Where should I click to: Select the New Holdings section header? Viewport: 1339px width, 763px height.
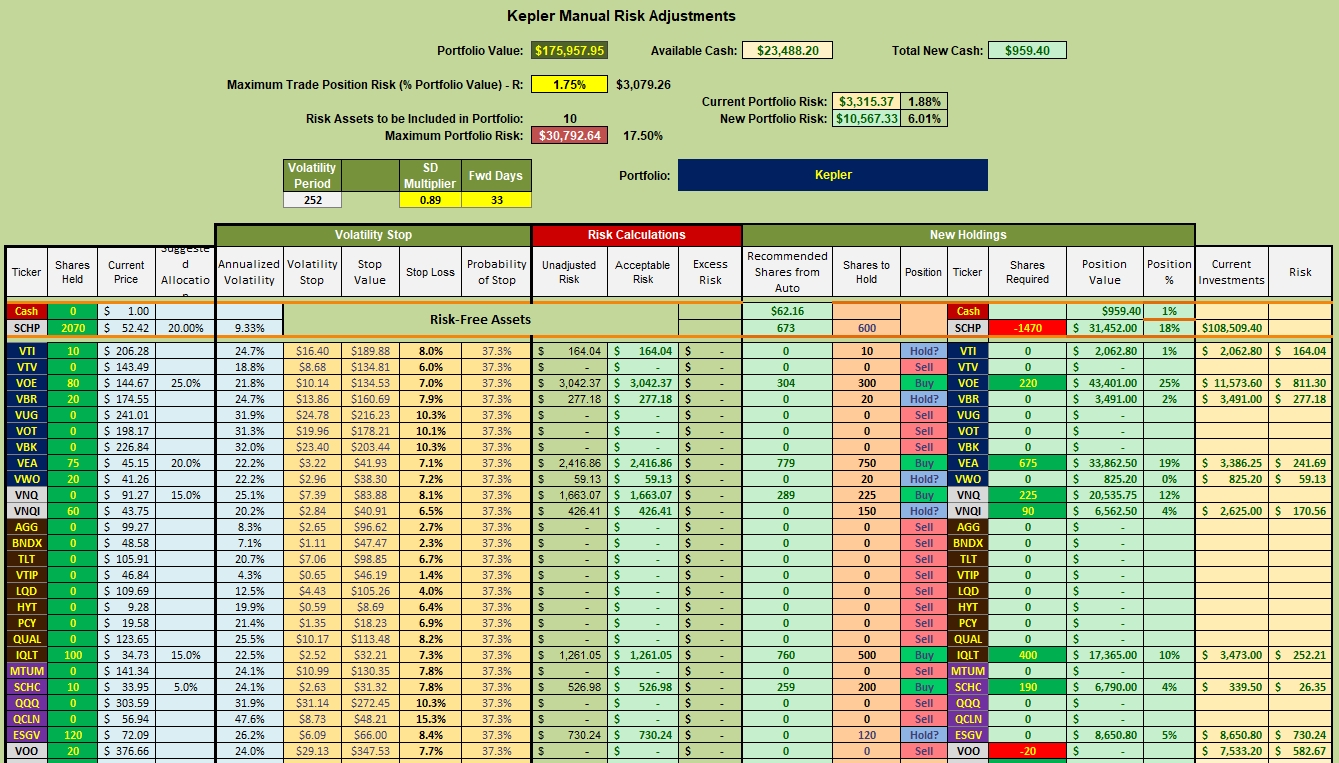[968, 235]
